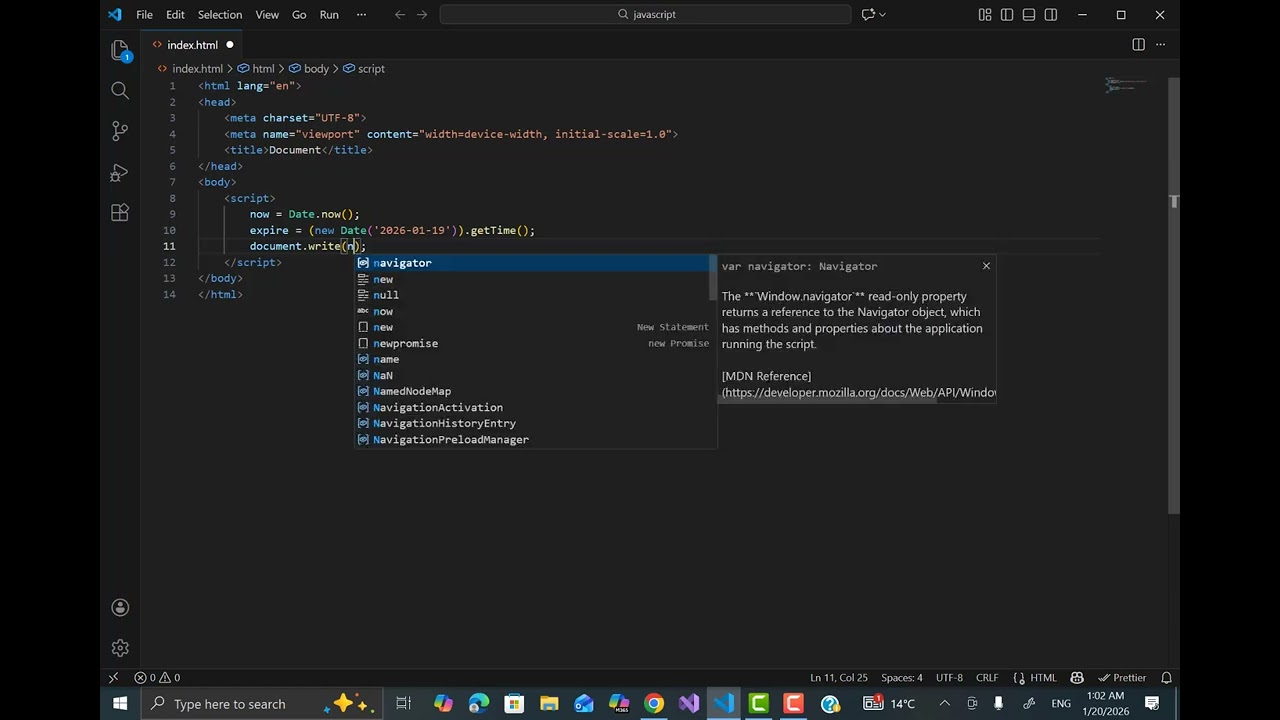Open the Source Control view

coord(120,131)
